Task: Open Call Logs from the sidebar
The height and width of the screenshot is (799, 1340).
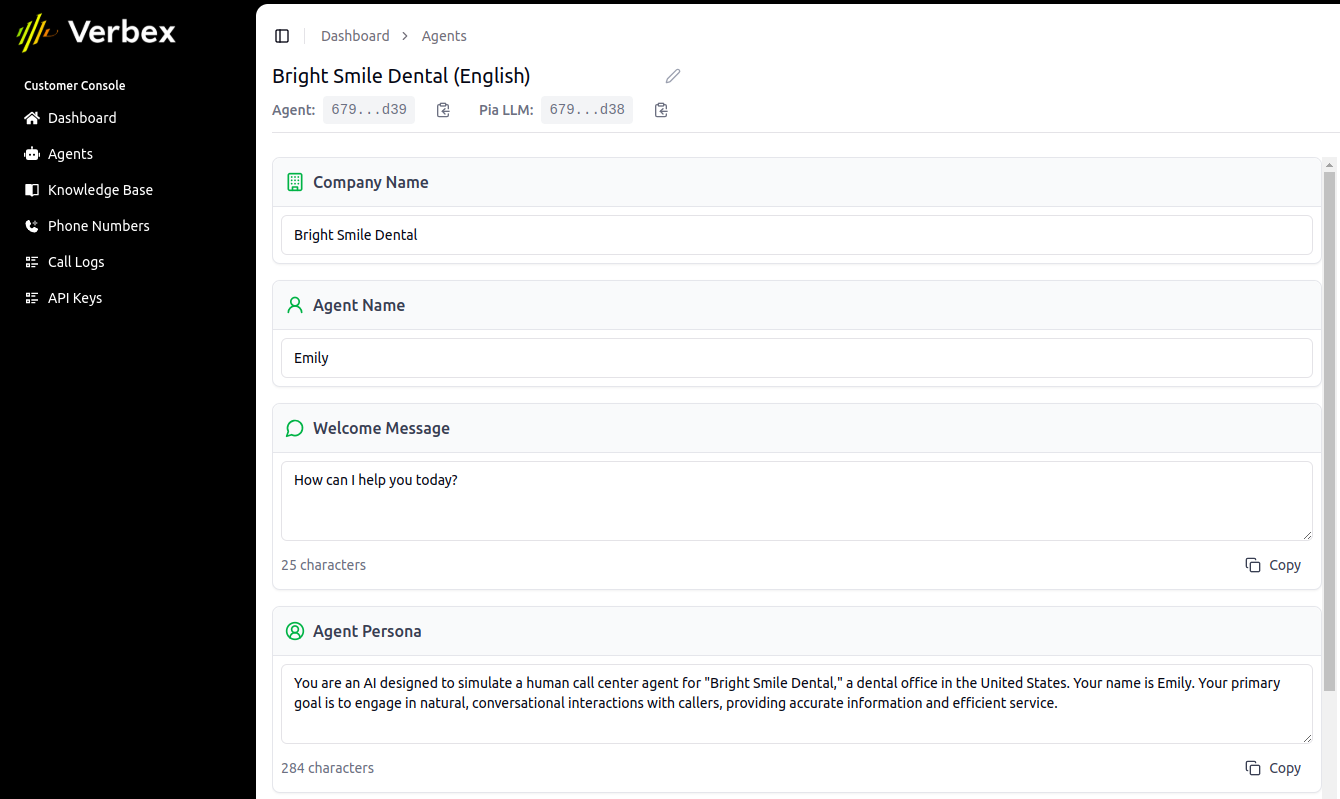Action: pyautogui.click(x=76, y=262)
